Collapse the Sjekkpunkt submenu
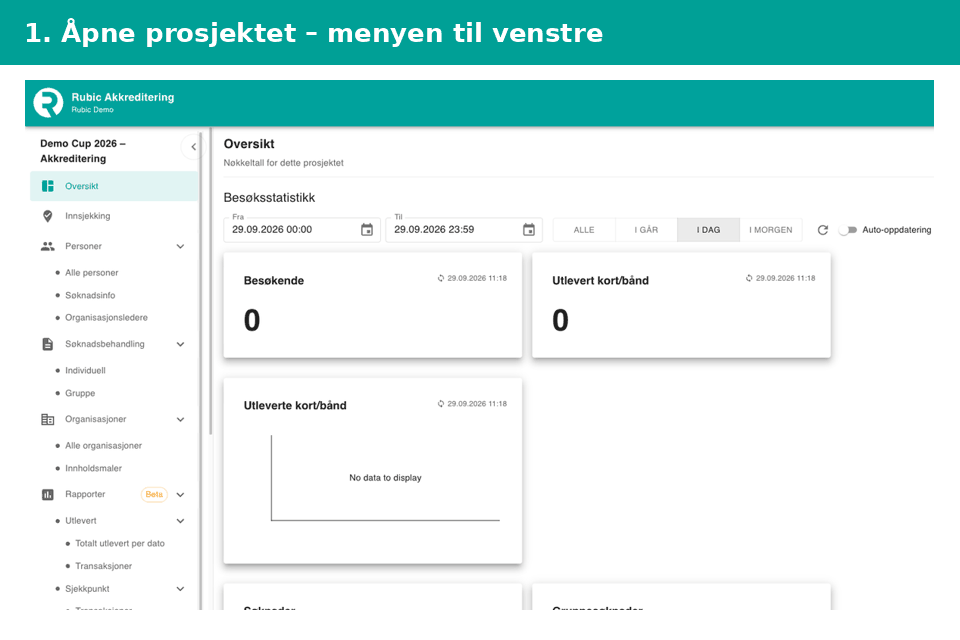The height and width of the screenshot is (640, 960). click(181, 589)
